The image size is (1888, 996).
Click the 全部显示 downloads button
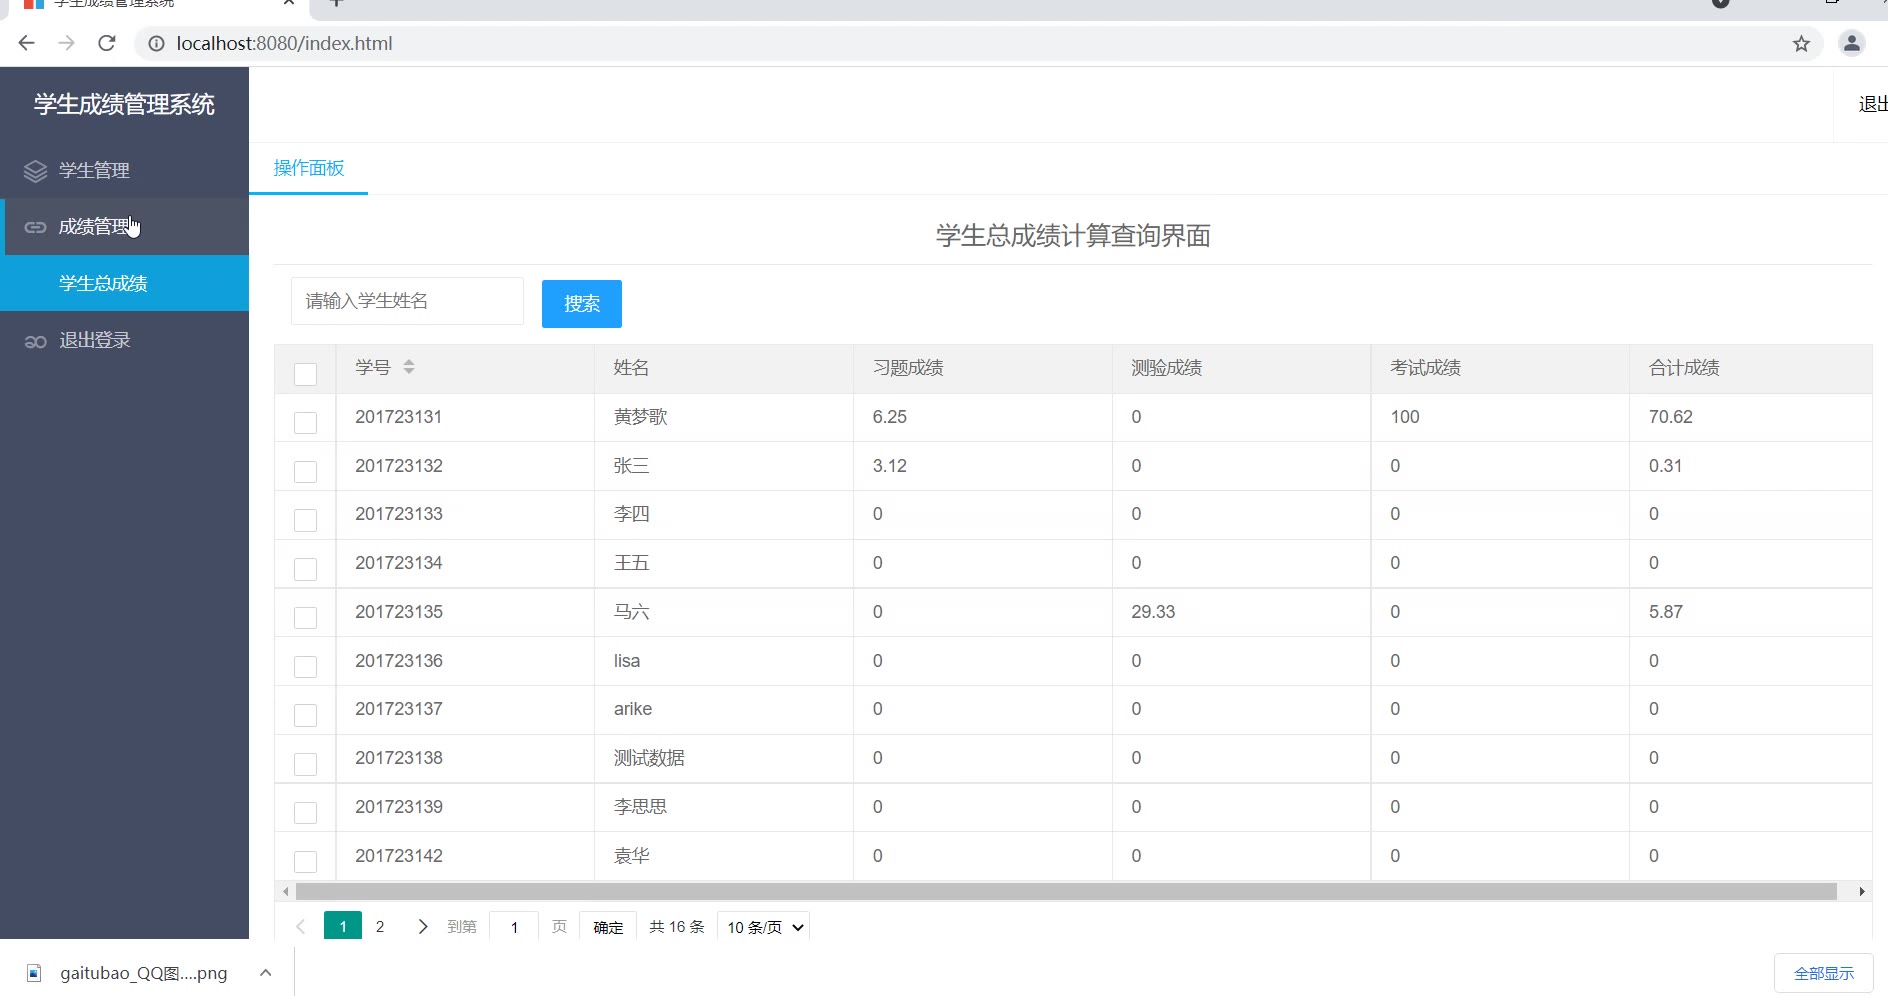pos(1824,973)
